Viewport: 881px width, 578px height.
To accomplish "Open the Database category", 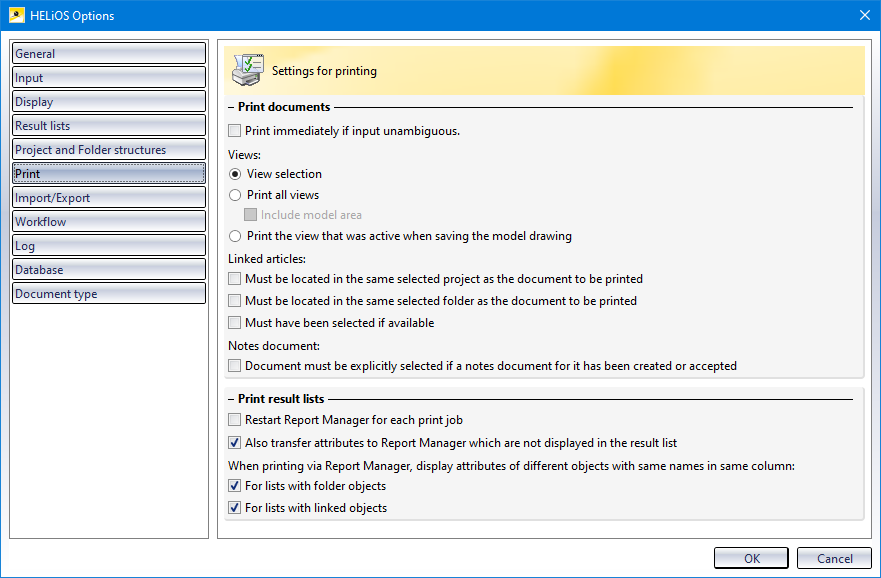I will coord(109,270).
